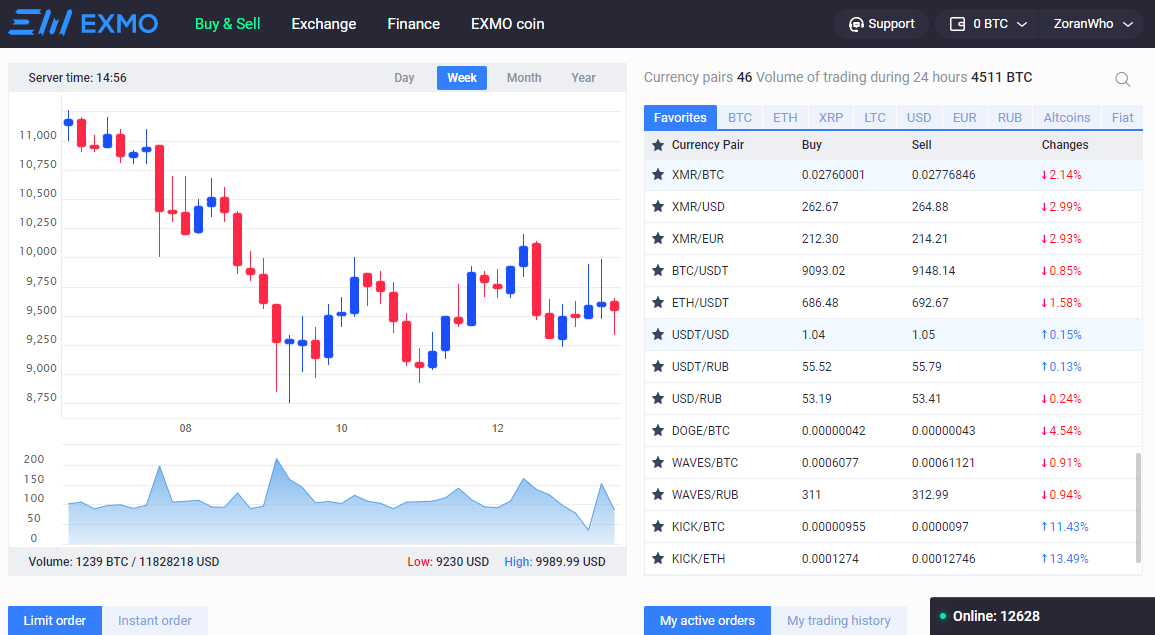Open the Exchange menu
Screen dimensions: 1155x635
[x=323, y=24]
